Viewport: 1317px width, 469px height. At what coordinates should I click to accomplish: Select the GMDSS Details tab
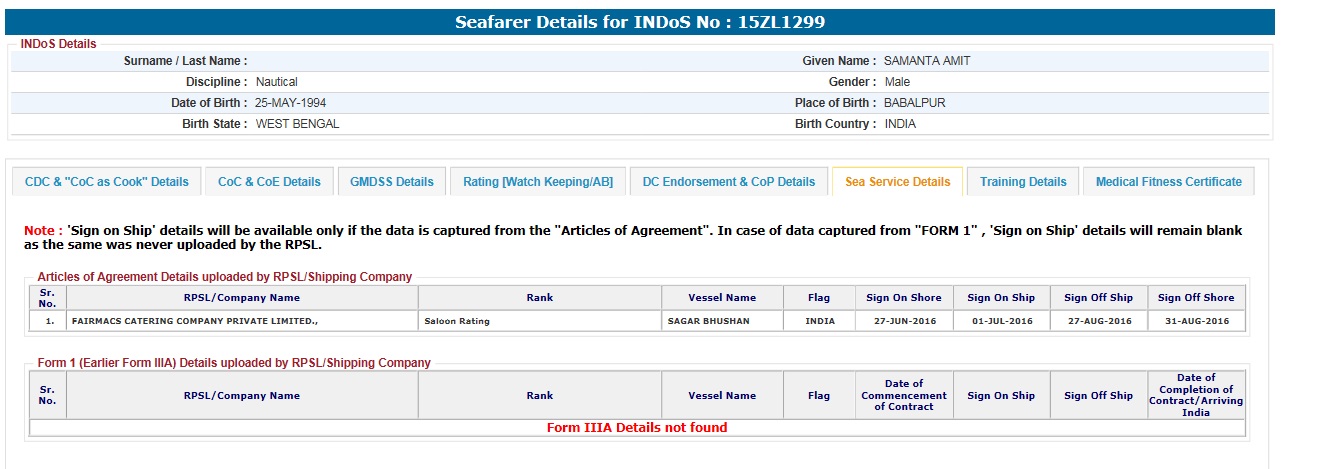tap(392, 182)
